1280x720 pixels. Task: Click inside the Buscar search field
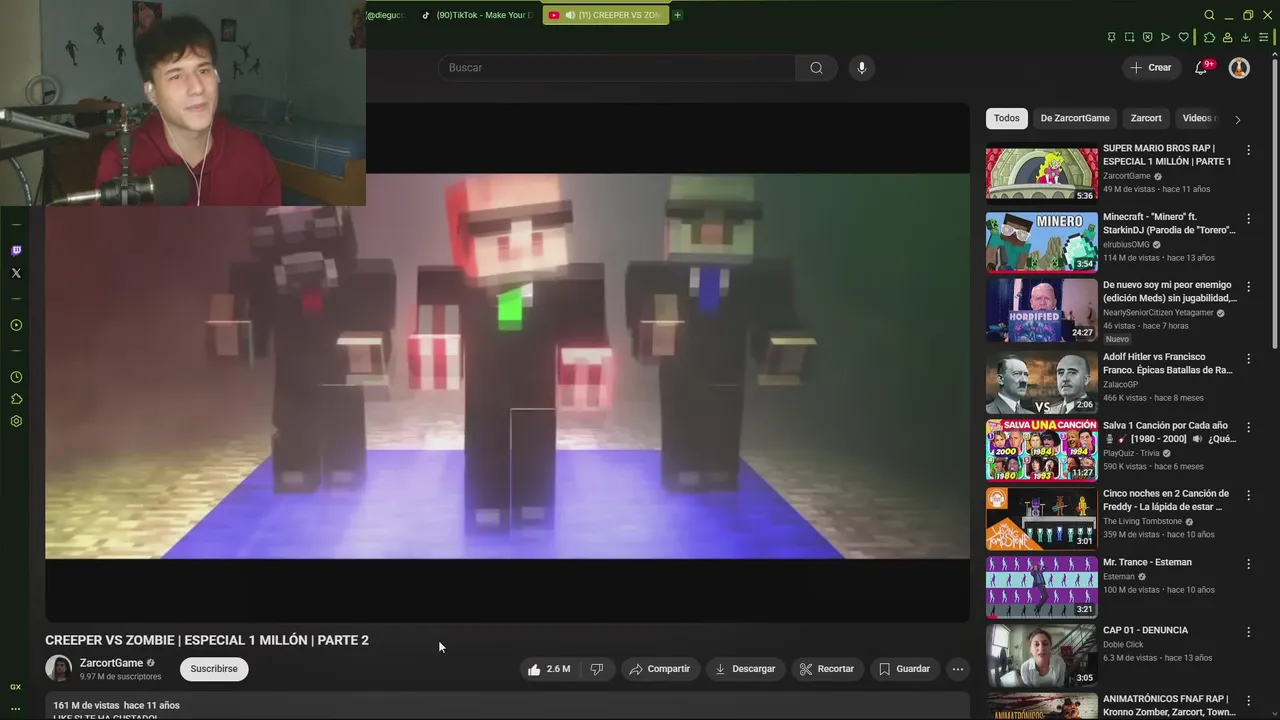(617, 68)
